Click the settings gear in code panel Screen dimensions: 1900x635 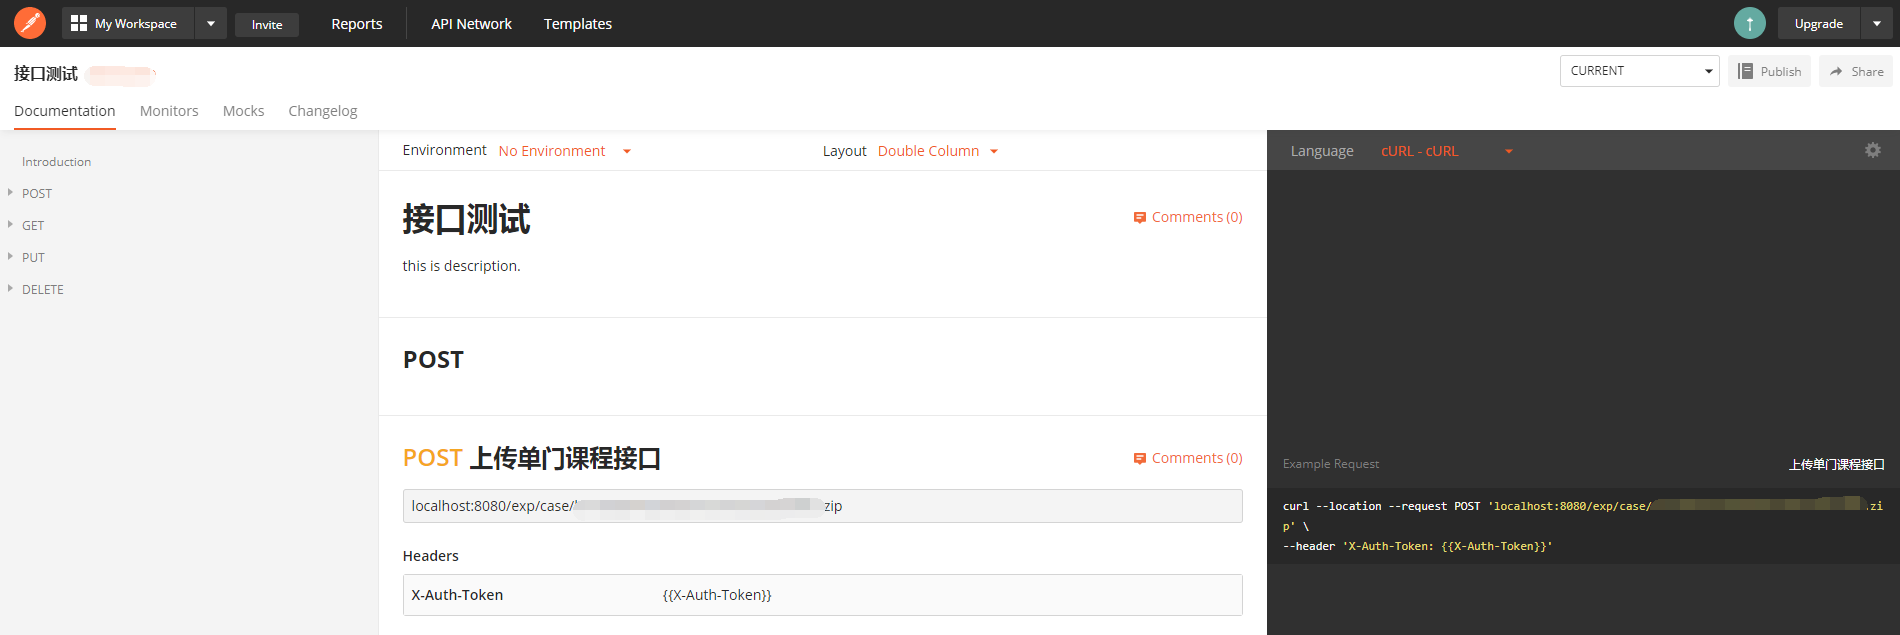coord(1873,150)
